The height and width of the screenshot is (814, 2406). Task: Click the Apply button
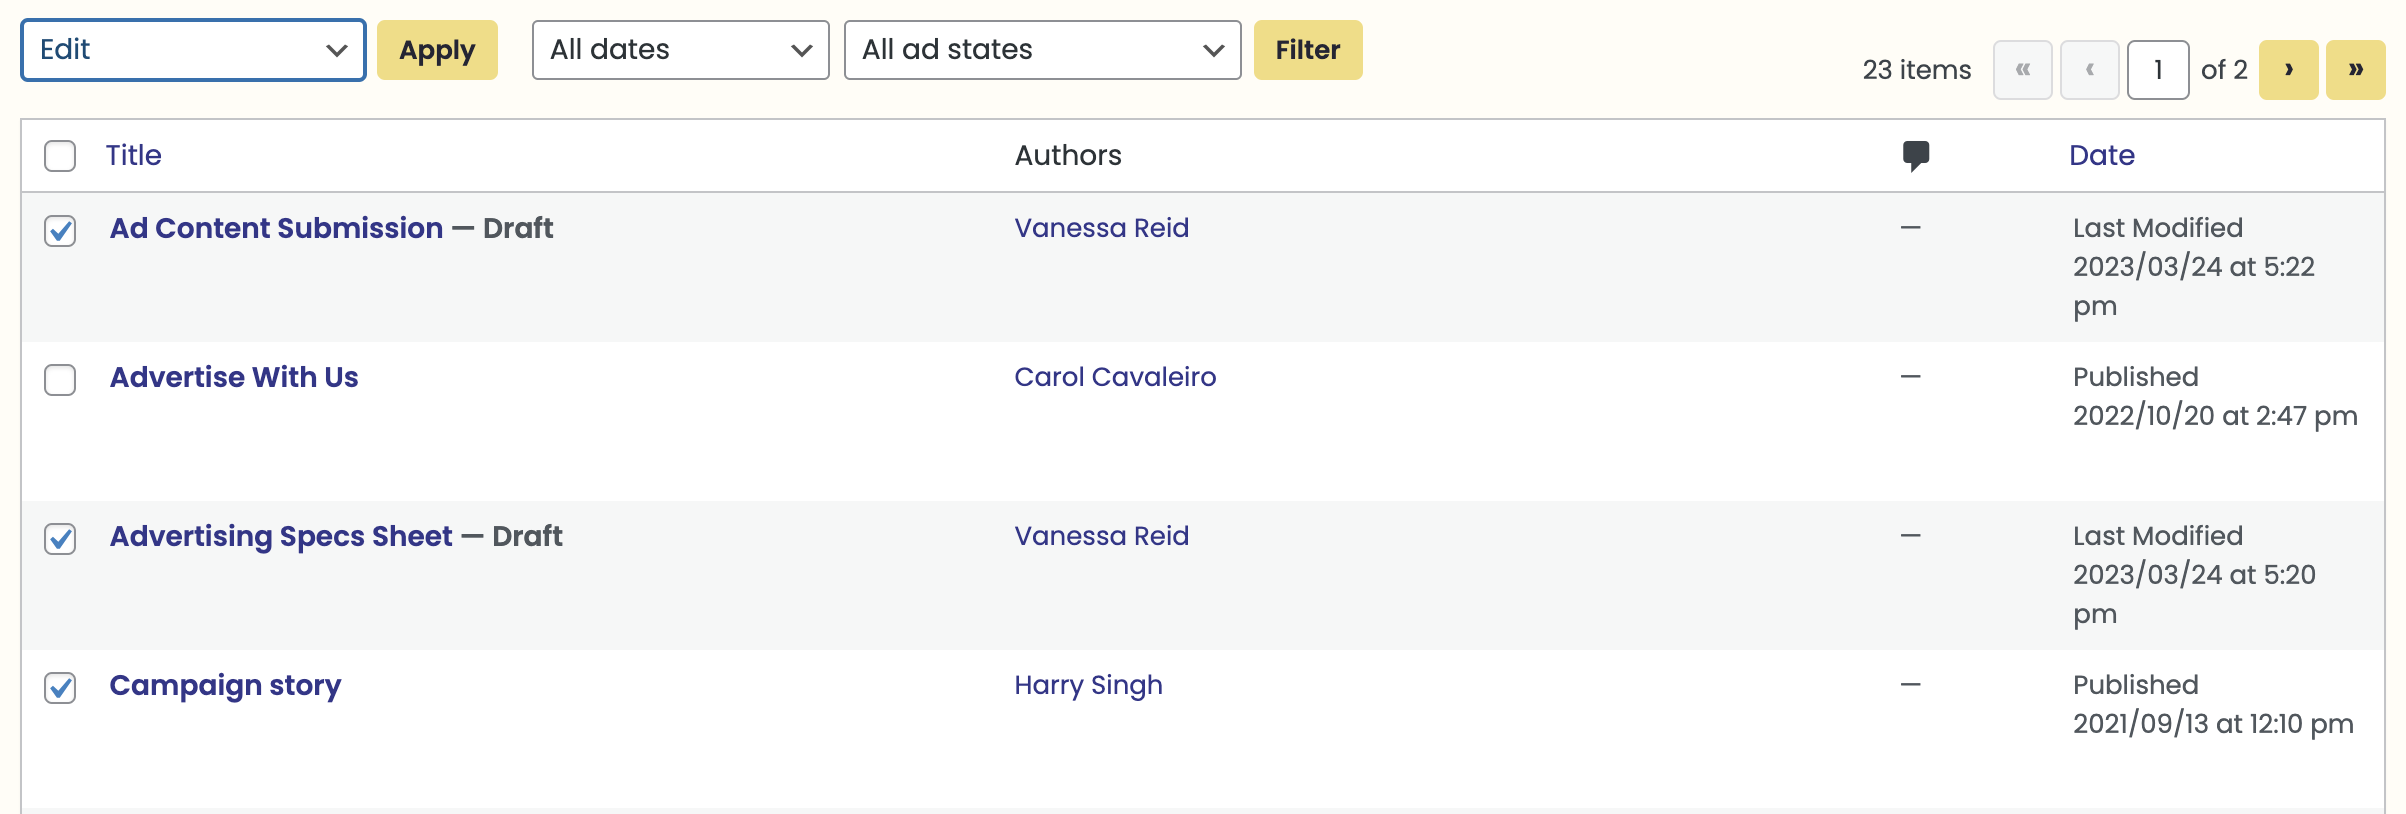(x=437, y=50)
